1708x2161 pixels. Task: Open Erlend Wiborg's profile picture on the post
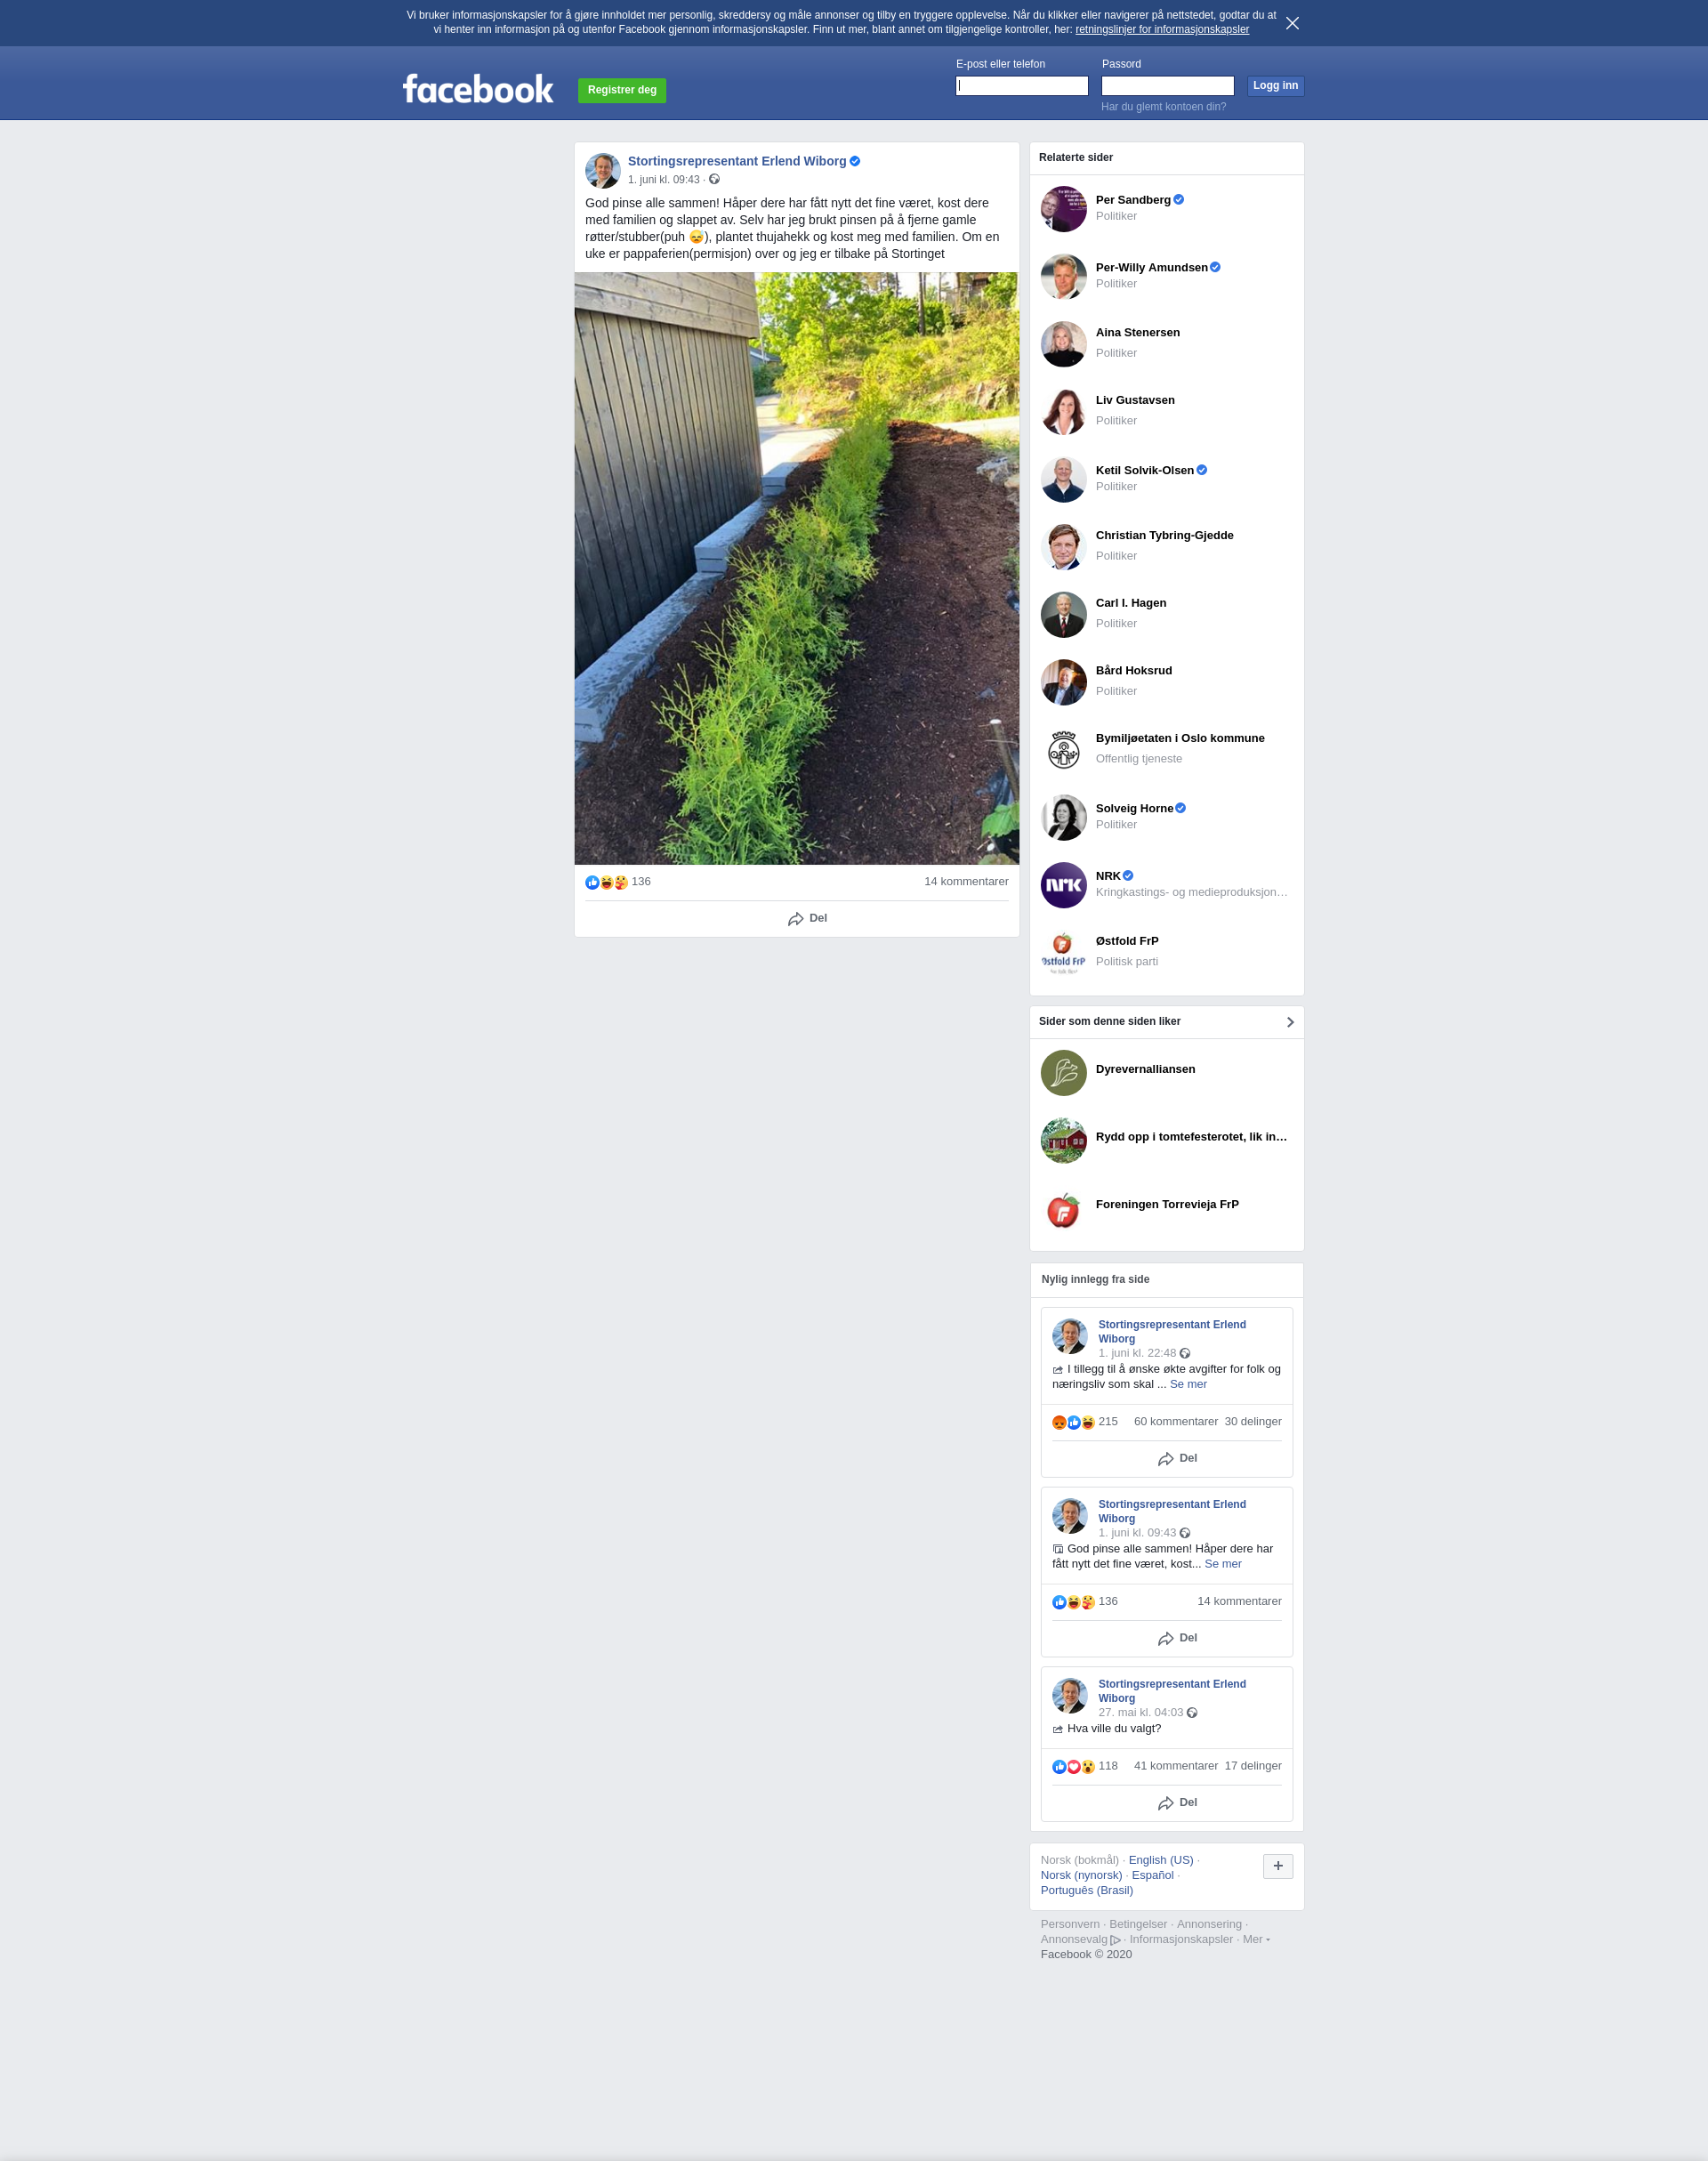pyautogui.click(x=603, y=171)
